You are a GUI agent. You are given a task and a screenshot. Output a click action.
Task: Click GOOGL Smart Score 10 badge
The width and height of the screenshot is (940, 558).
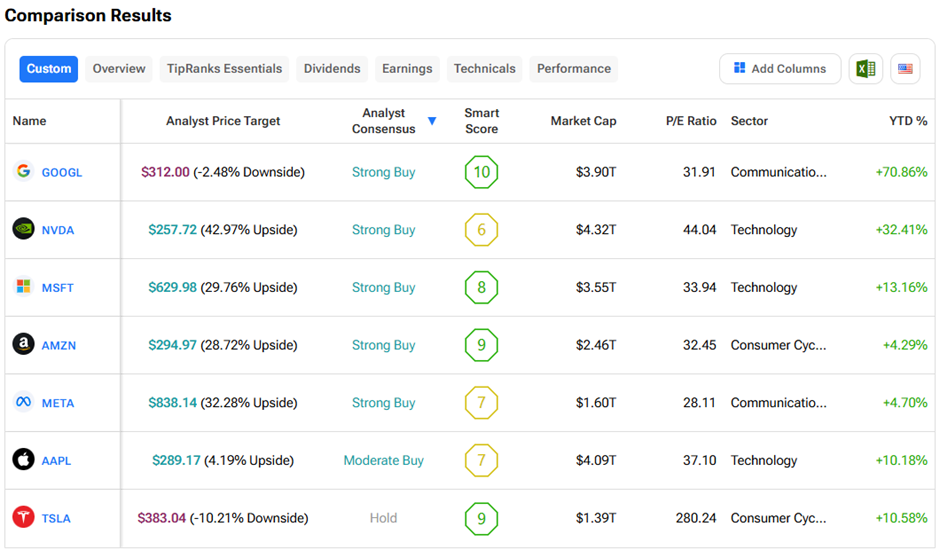click(x=481, y=172)
